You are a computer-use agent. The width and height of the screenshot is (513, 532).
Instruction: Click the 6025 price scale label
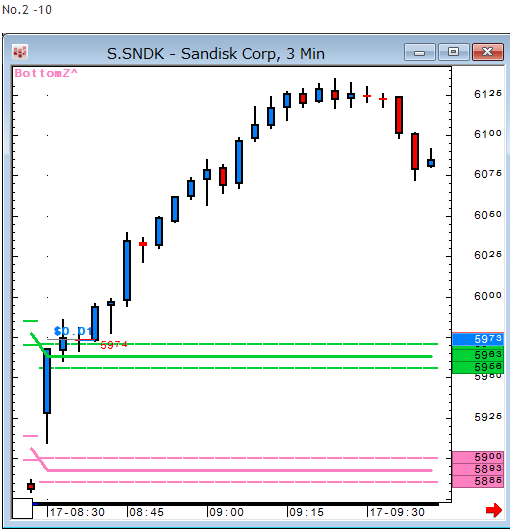(x=488, y=255)
